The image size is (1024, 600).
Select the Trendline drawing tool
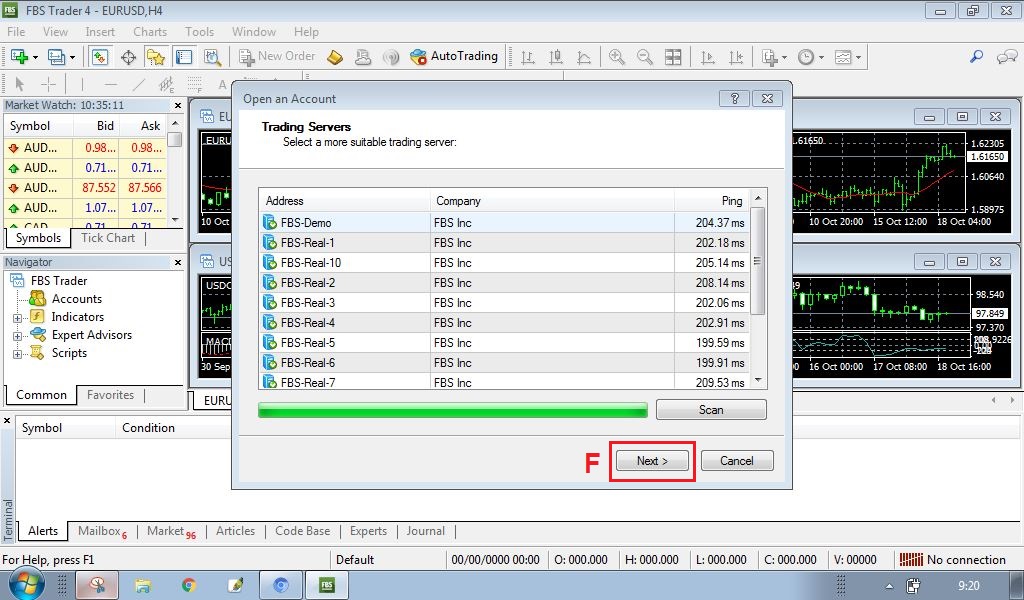coord(138,84)
